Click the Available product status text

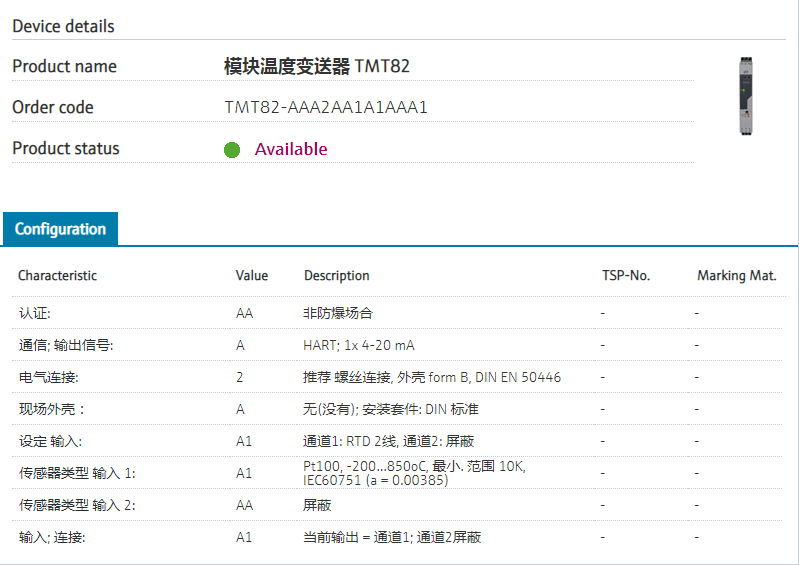291,149
